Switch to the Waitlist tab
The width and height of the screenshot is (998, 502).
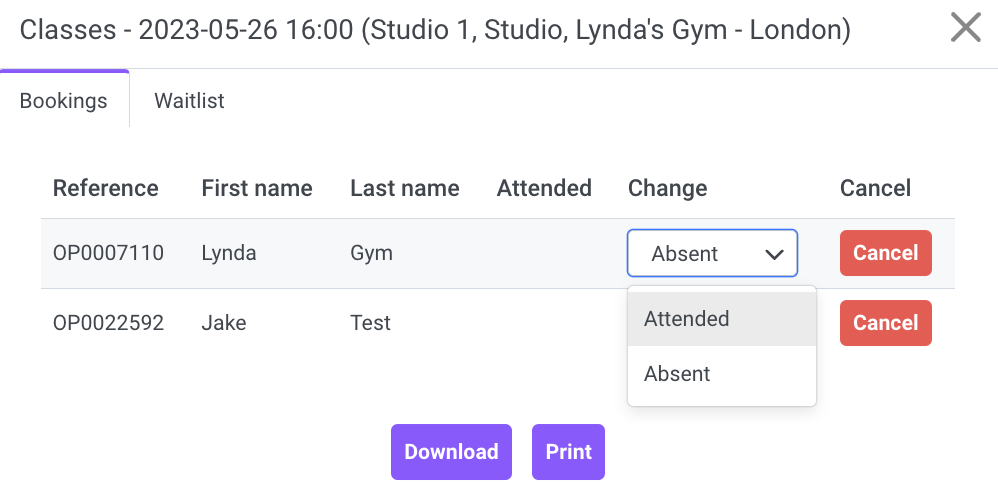[x=189, y=101]
